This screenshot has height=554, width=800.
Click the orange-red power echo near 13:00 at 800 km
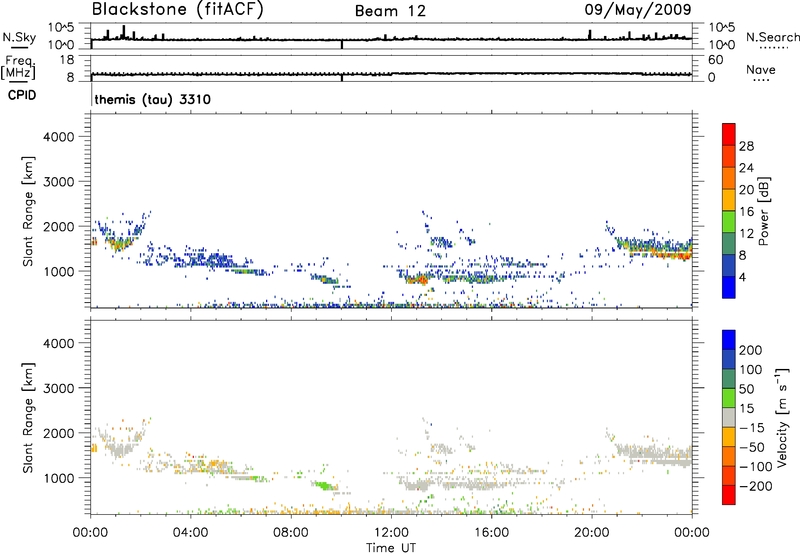[x=417, y=279]
